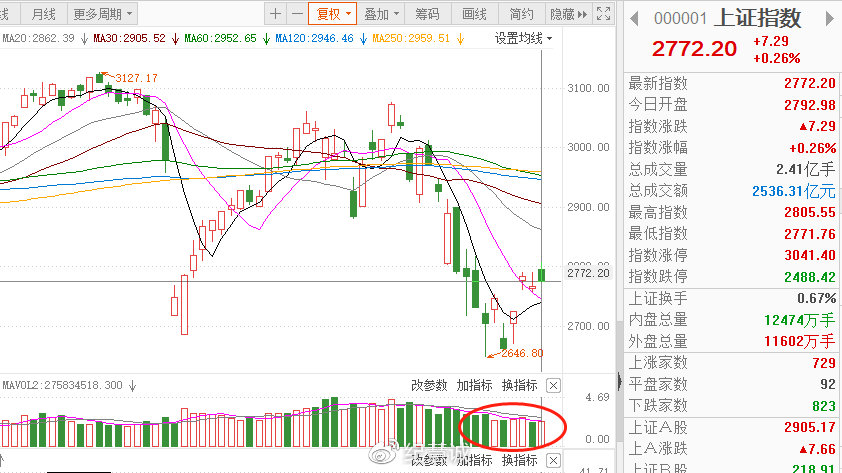Zoom in chart with plus button

click(x=275, y=14)
